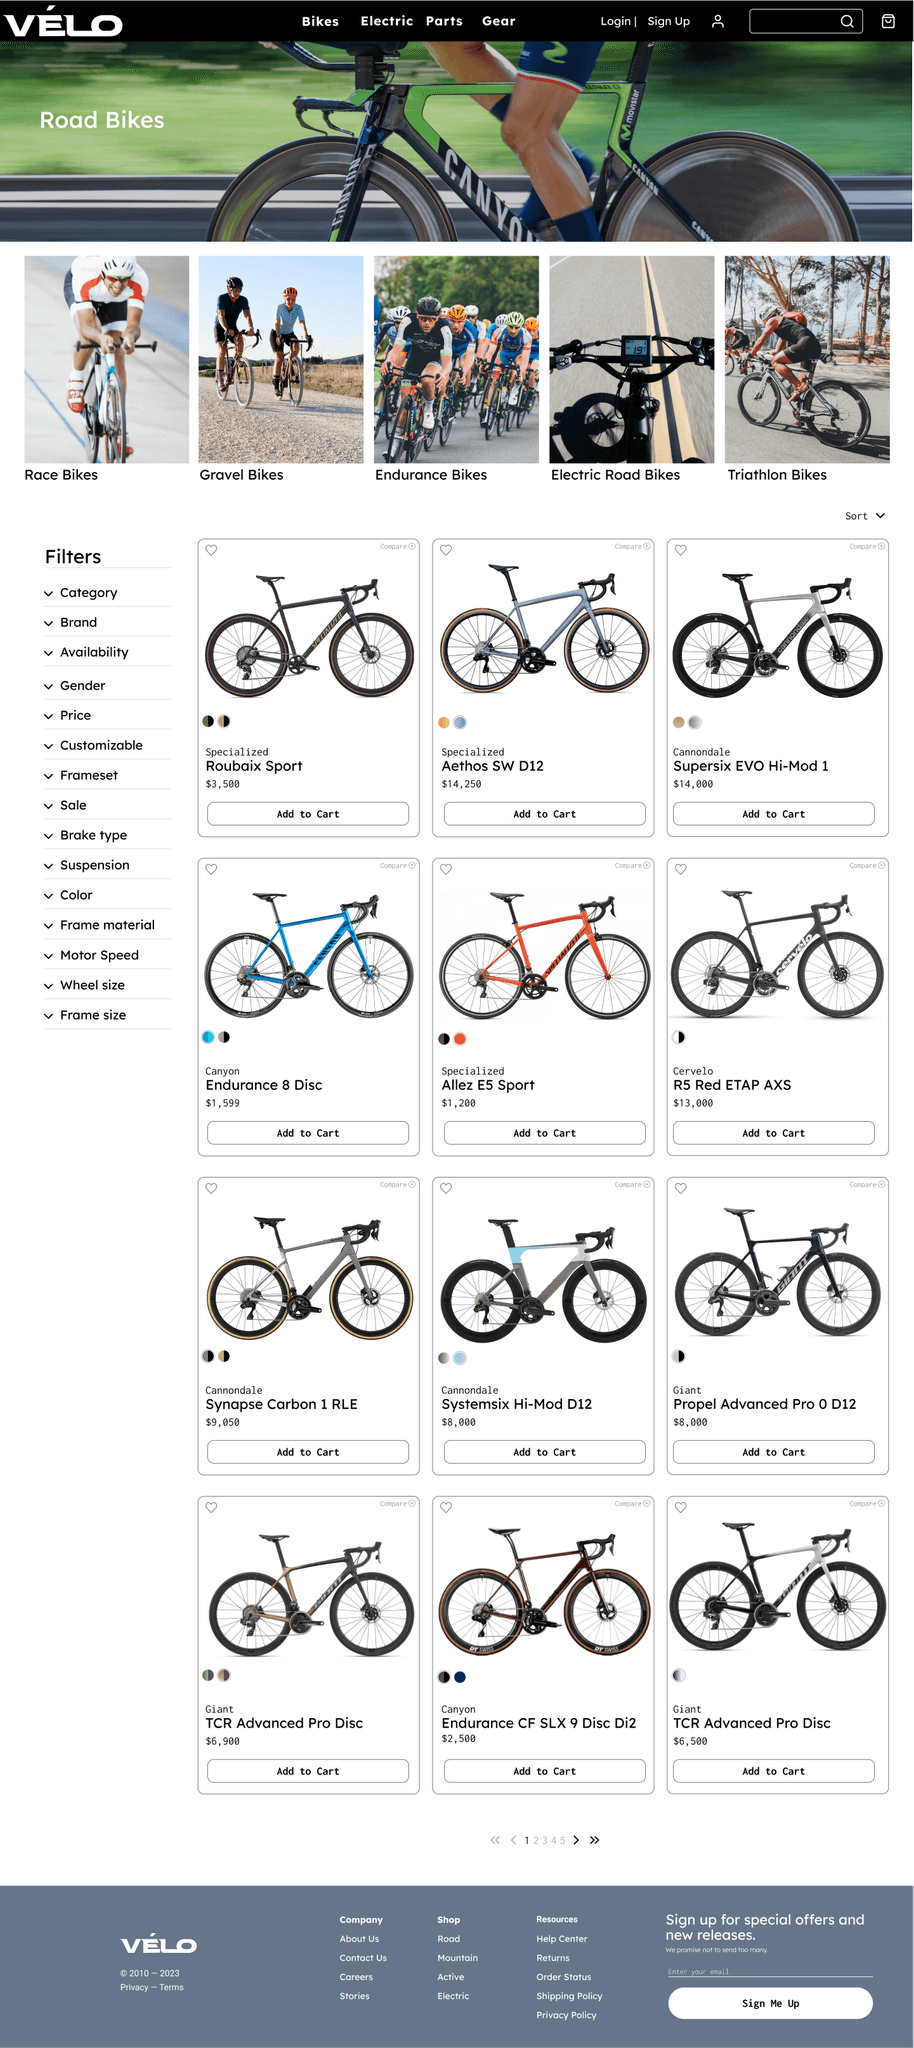Toggle Compare on R5 Red ETAP AXS
Viewport: 914px width, 2048px height.
pos(867,865)
